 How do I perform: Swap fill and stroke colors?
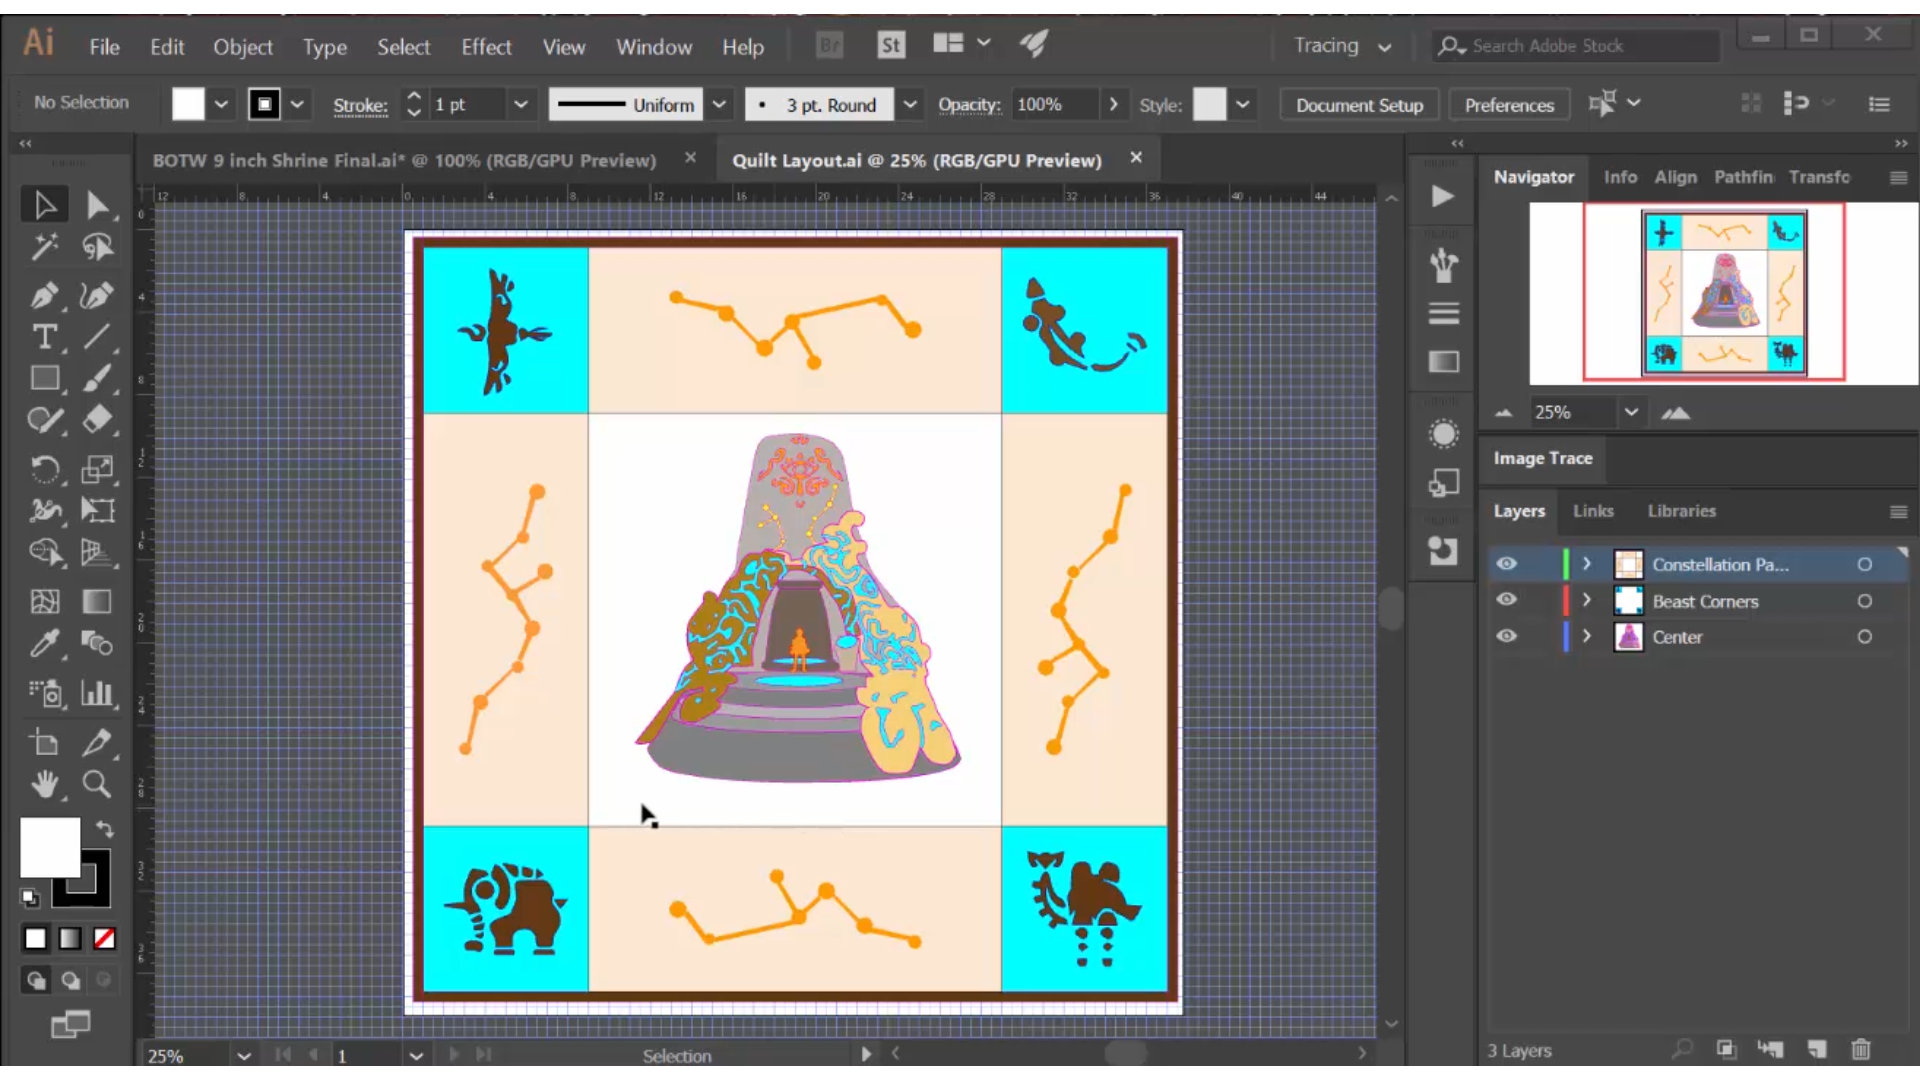coord(105,829)
